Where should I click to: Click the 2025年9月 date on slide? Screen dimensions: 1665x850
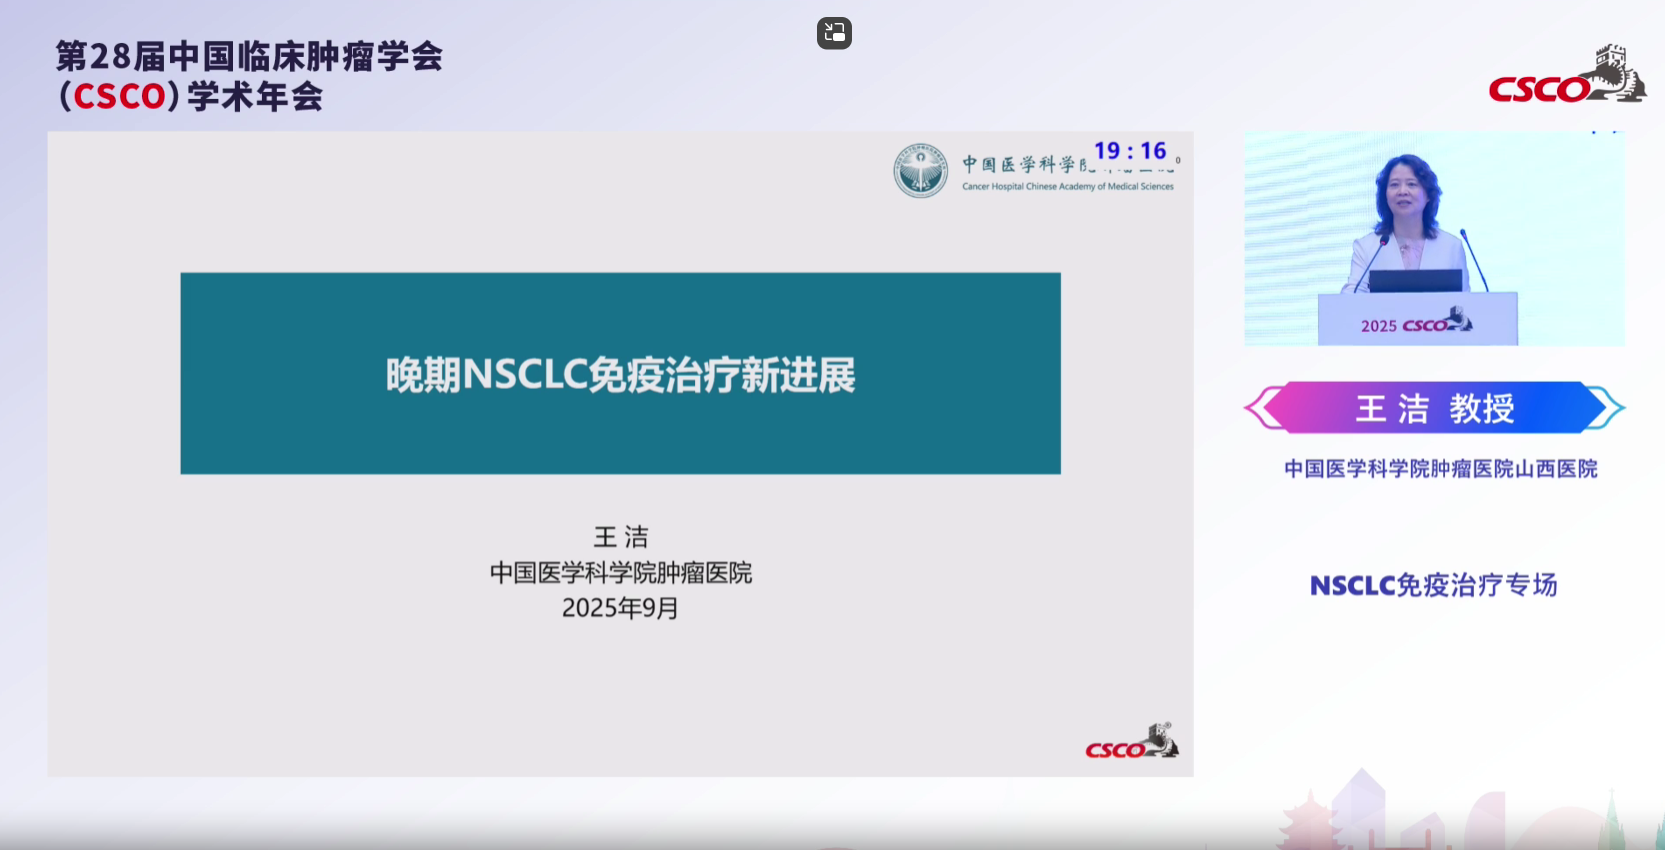(x=620, y=608)
